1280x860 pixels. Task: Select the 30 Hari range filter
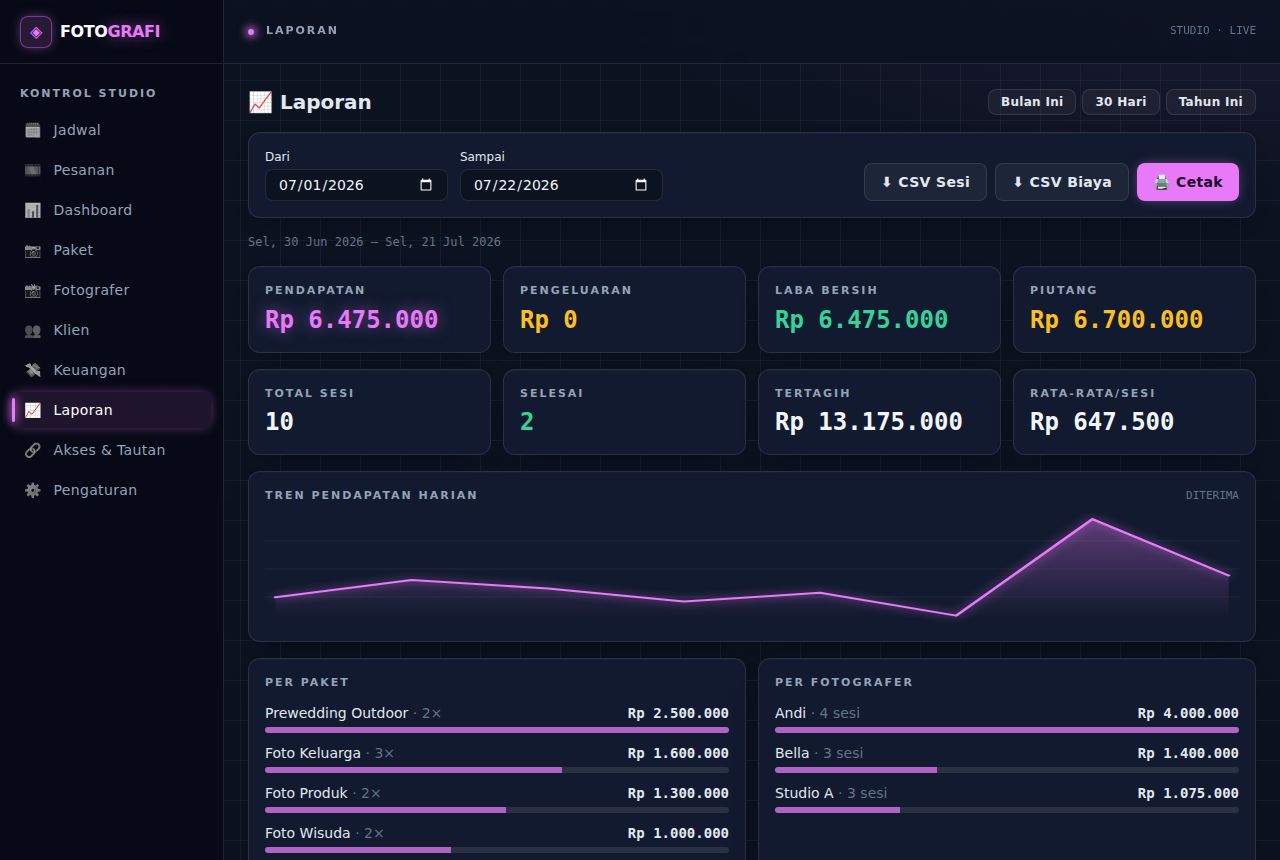click(x=1121, y=102)
